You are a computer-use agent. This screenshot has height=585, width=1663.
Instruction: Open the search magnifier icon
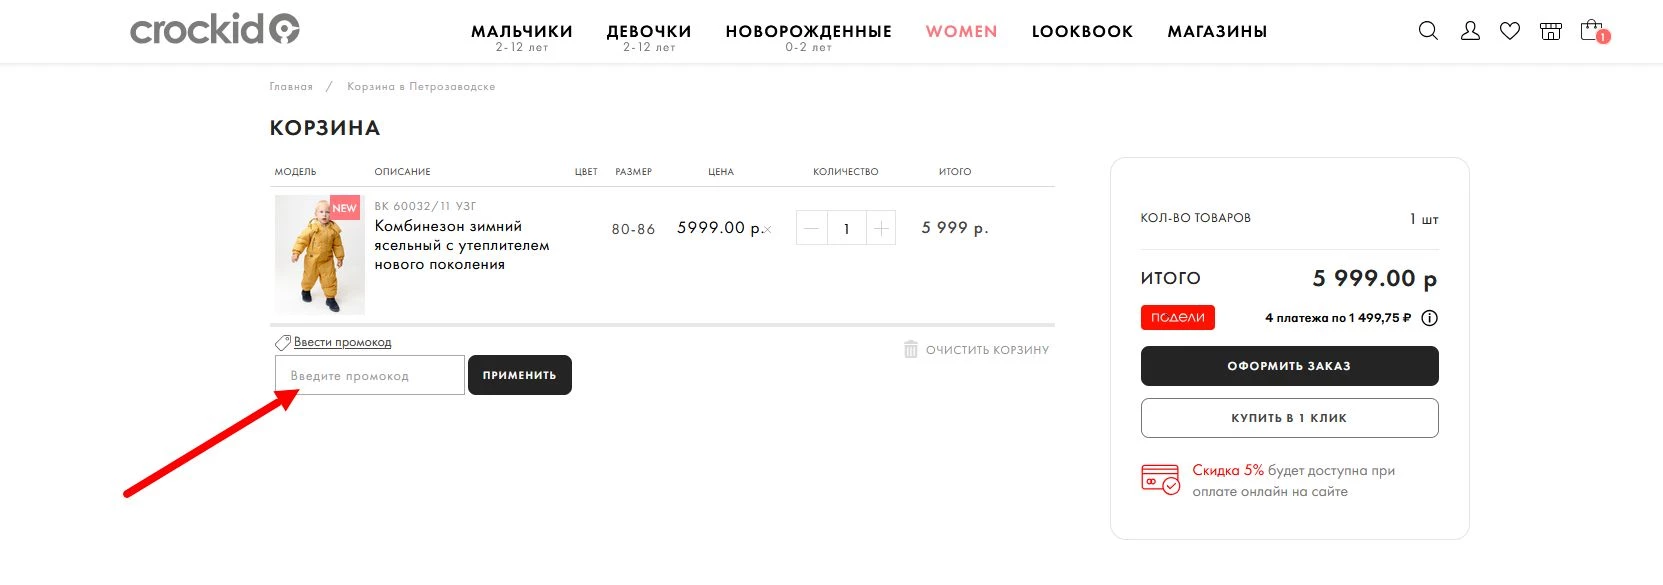(x=1428, y=31)
